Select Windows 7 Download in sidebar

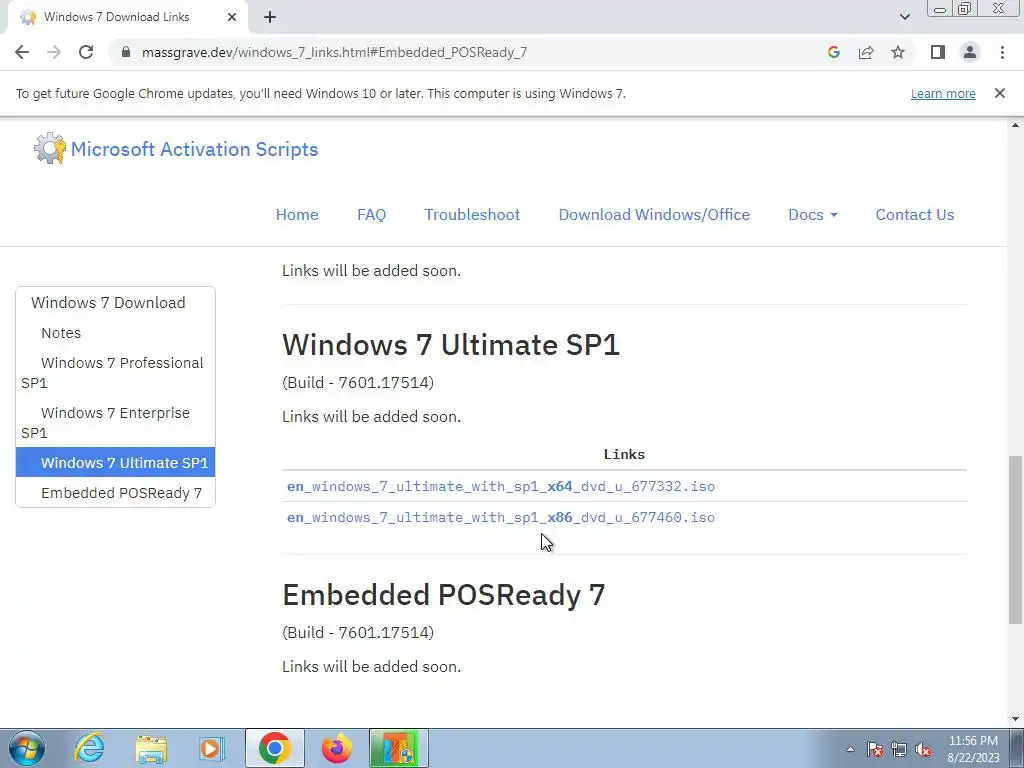click(x=108, y=302)
